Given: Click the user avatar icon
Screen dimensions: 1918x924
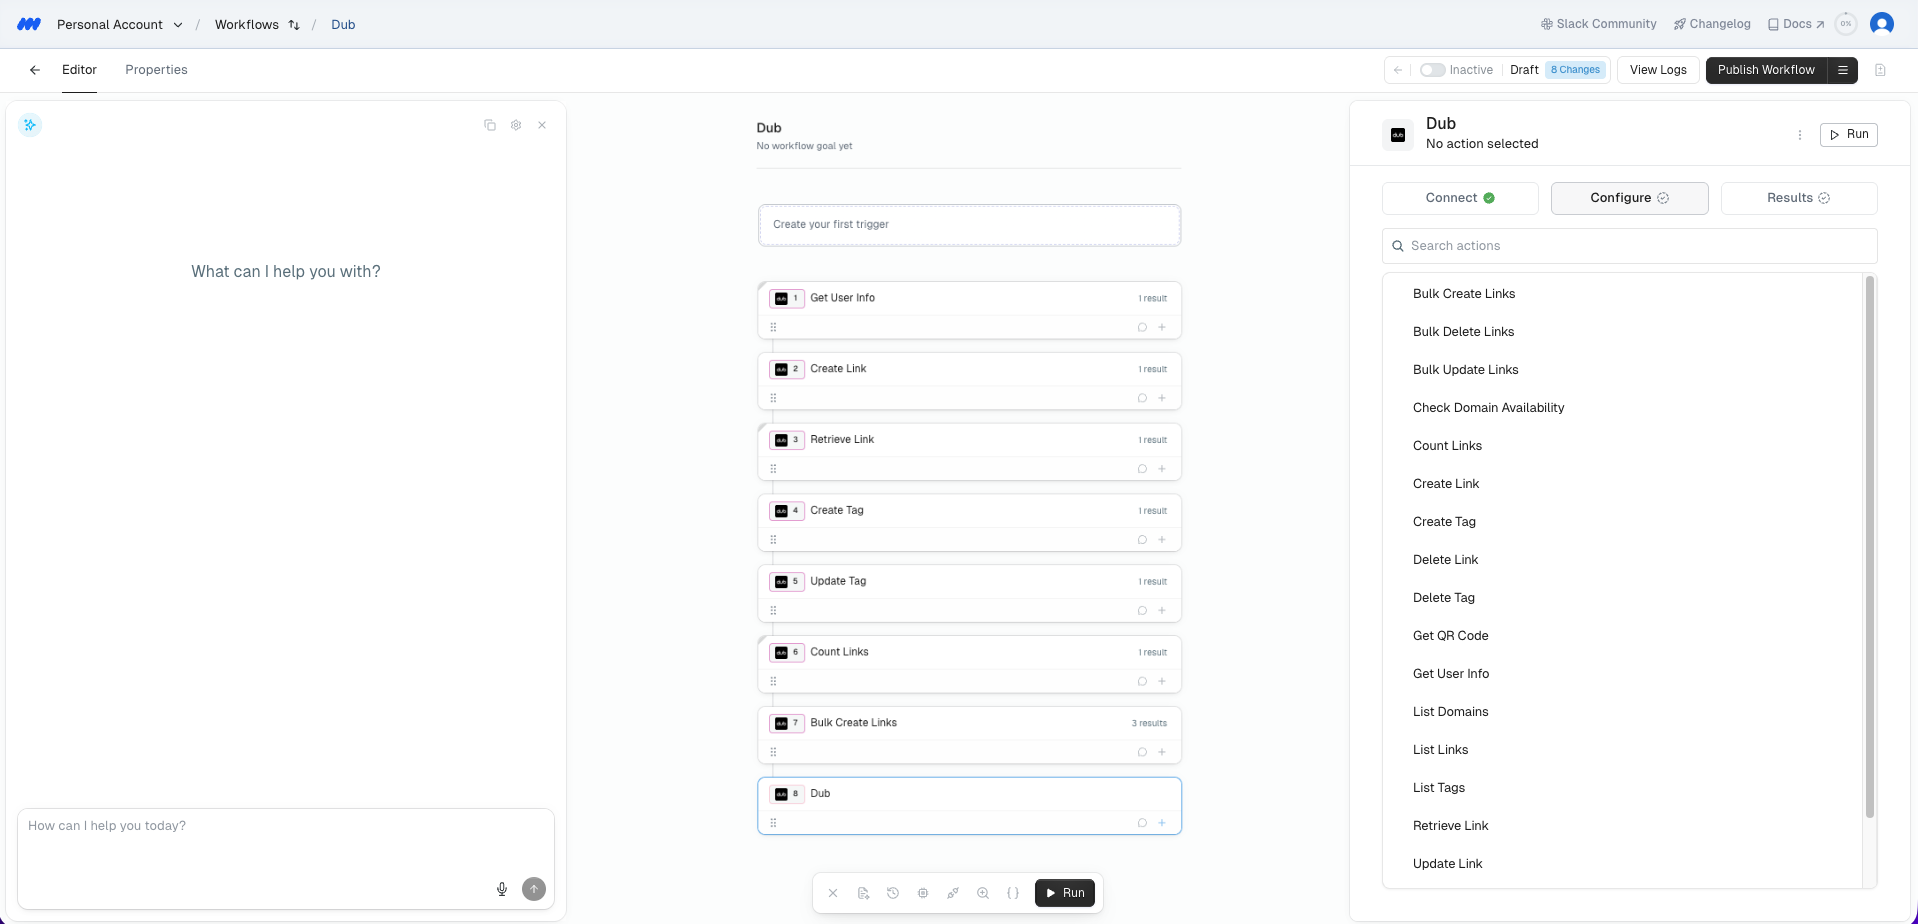Looking at the screenshot, I should [x=1882, y=24].
